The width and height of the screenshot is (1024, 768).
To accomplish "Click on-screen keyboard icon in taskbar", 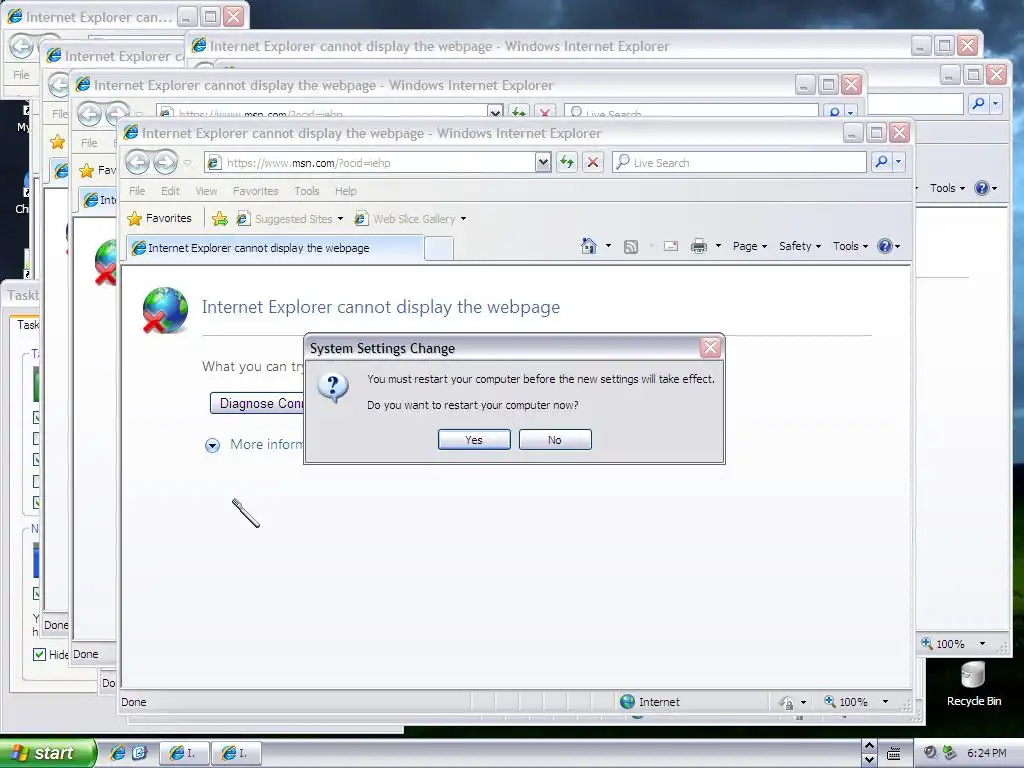I will click(893, 754).
